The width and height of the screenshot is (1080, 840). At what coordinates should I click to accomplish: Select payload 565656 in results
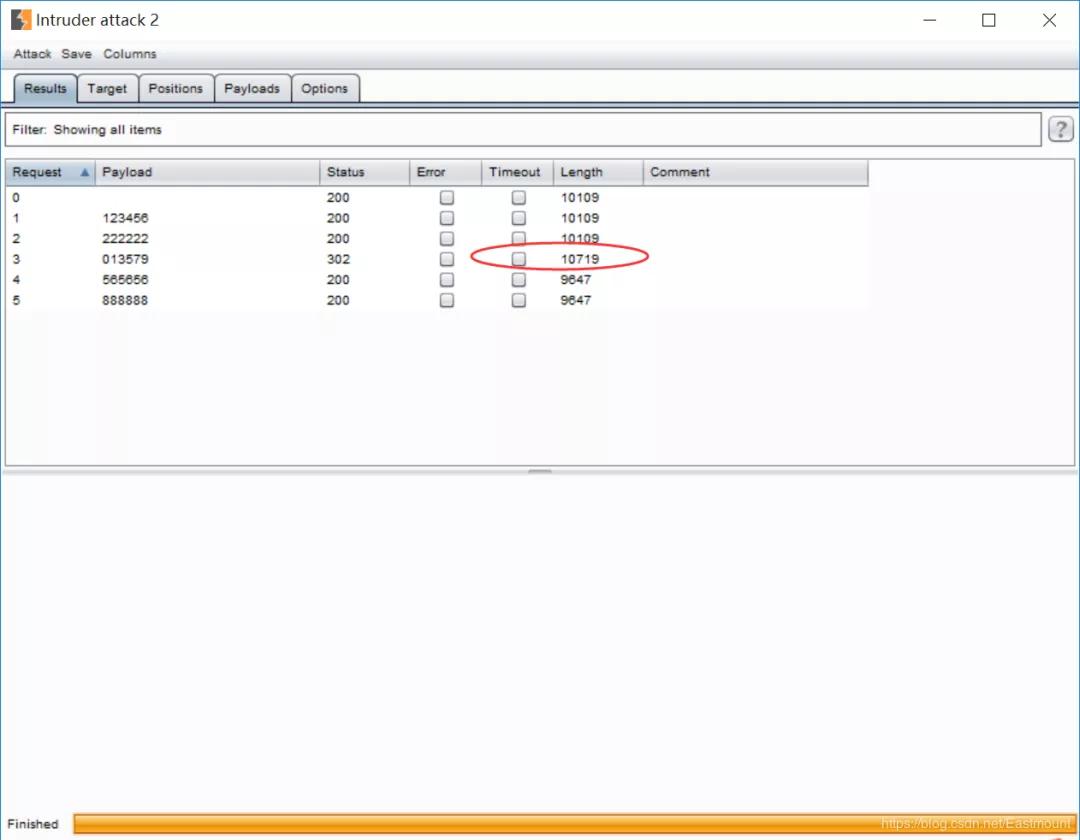click(125, 280)
